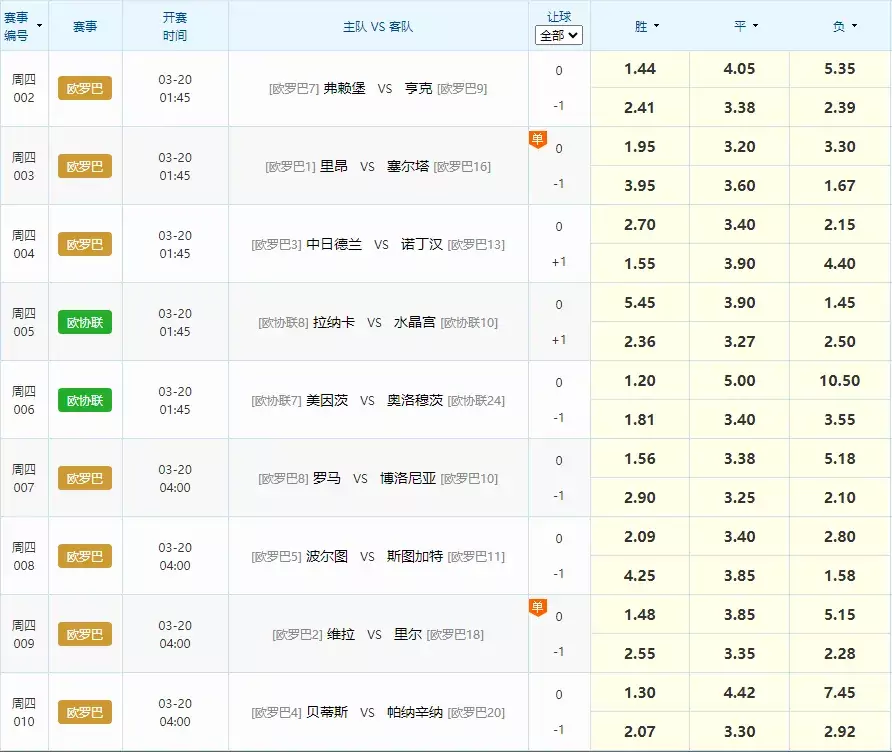Select the team name 水晶宫
This screenshot has height=752, width=892.
point(414,322)
